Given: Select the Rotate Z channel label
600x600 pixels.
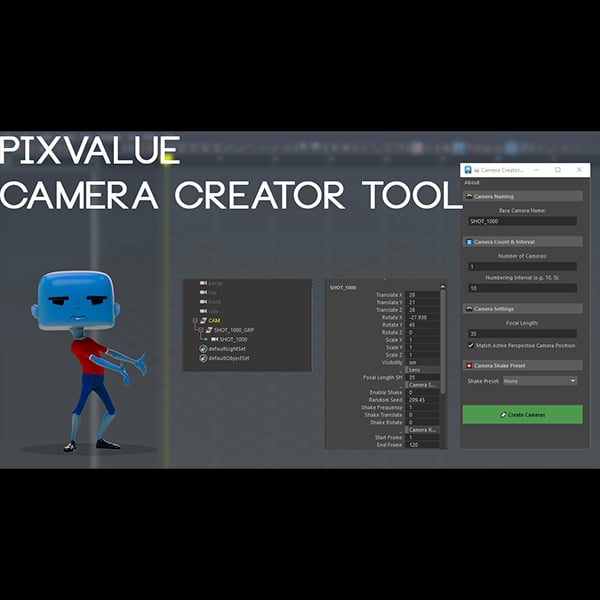Looking at the screenshot, I should pyautogui.click(x=392, y=333).
